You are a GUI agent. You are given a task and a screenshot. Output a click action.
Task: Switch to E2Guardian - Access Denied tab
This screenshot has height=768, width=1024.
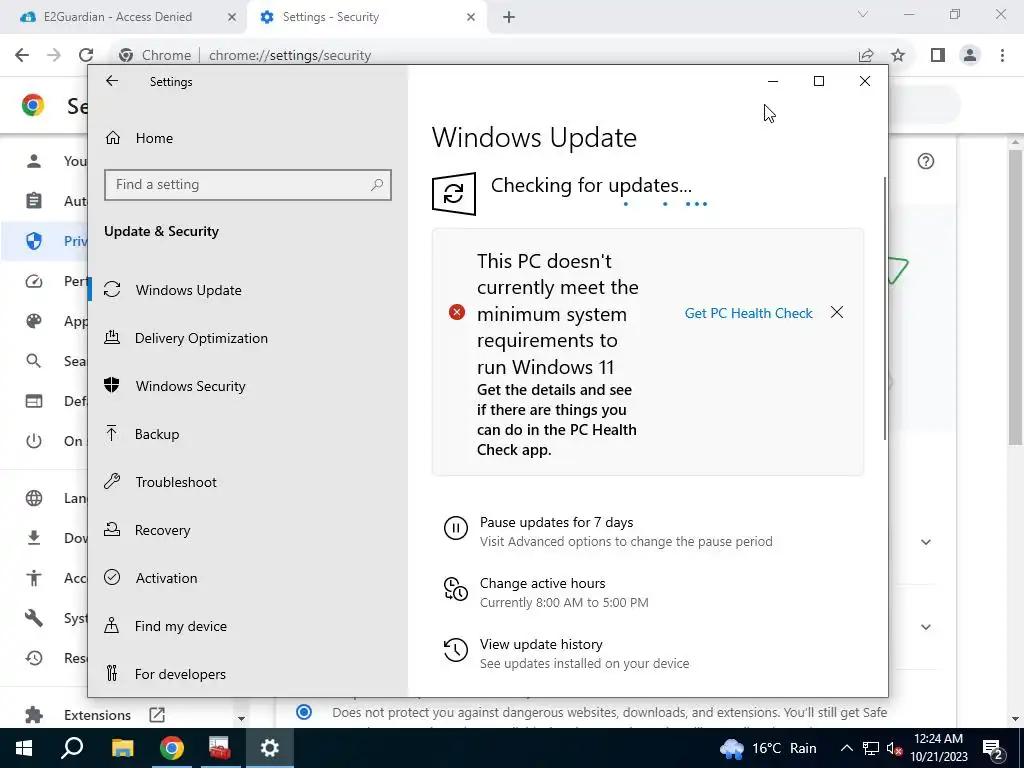click(118, 17)
